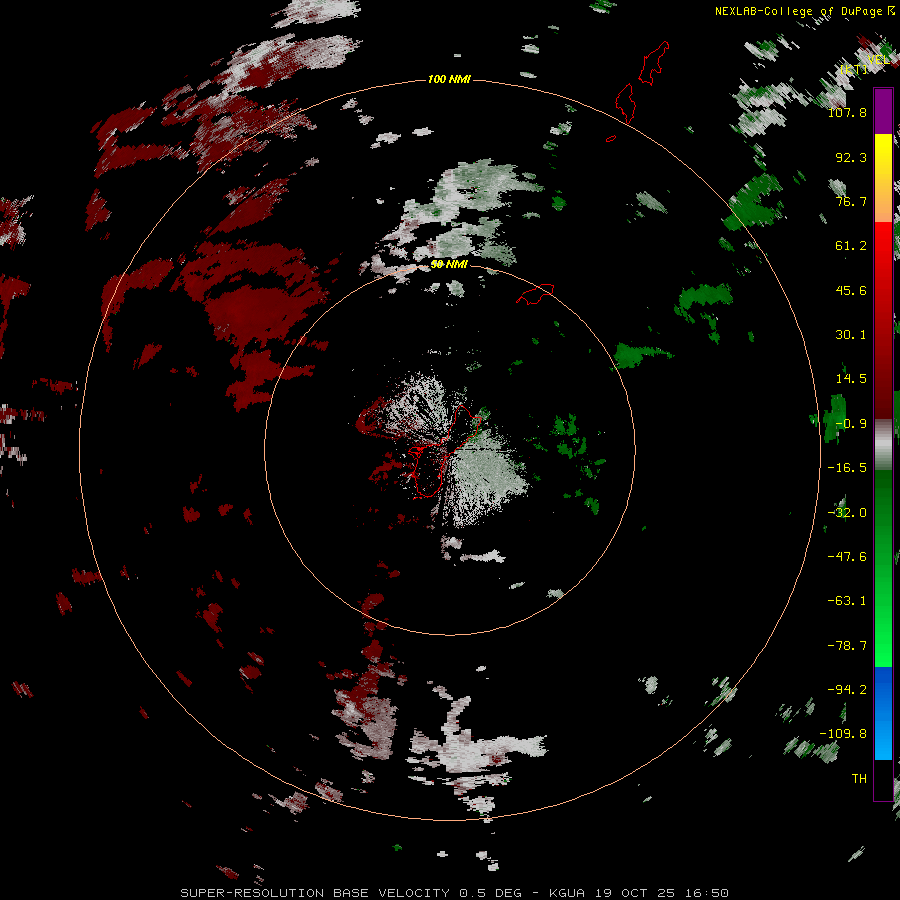Select the -0.9 velocity scale value

pyautogui.click(x=851, y=424)
